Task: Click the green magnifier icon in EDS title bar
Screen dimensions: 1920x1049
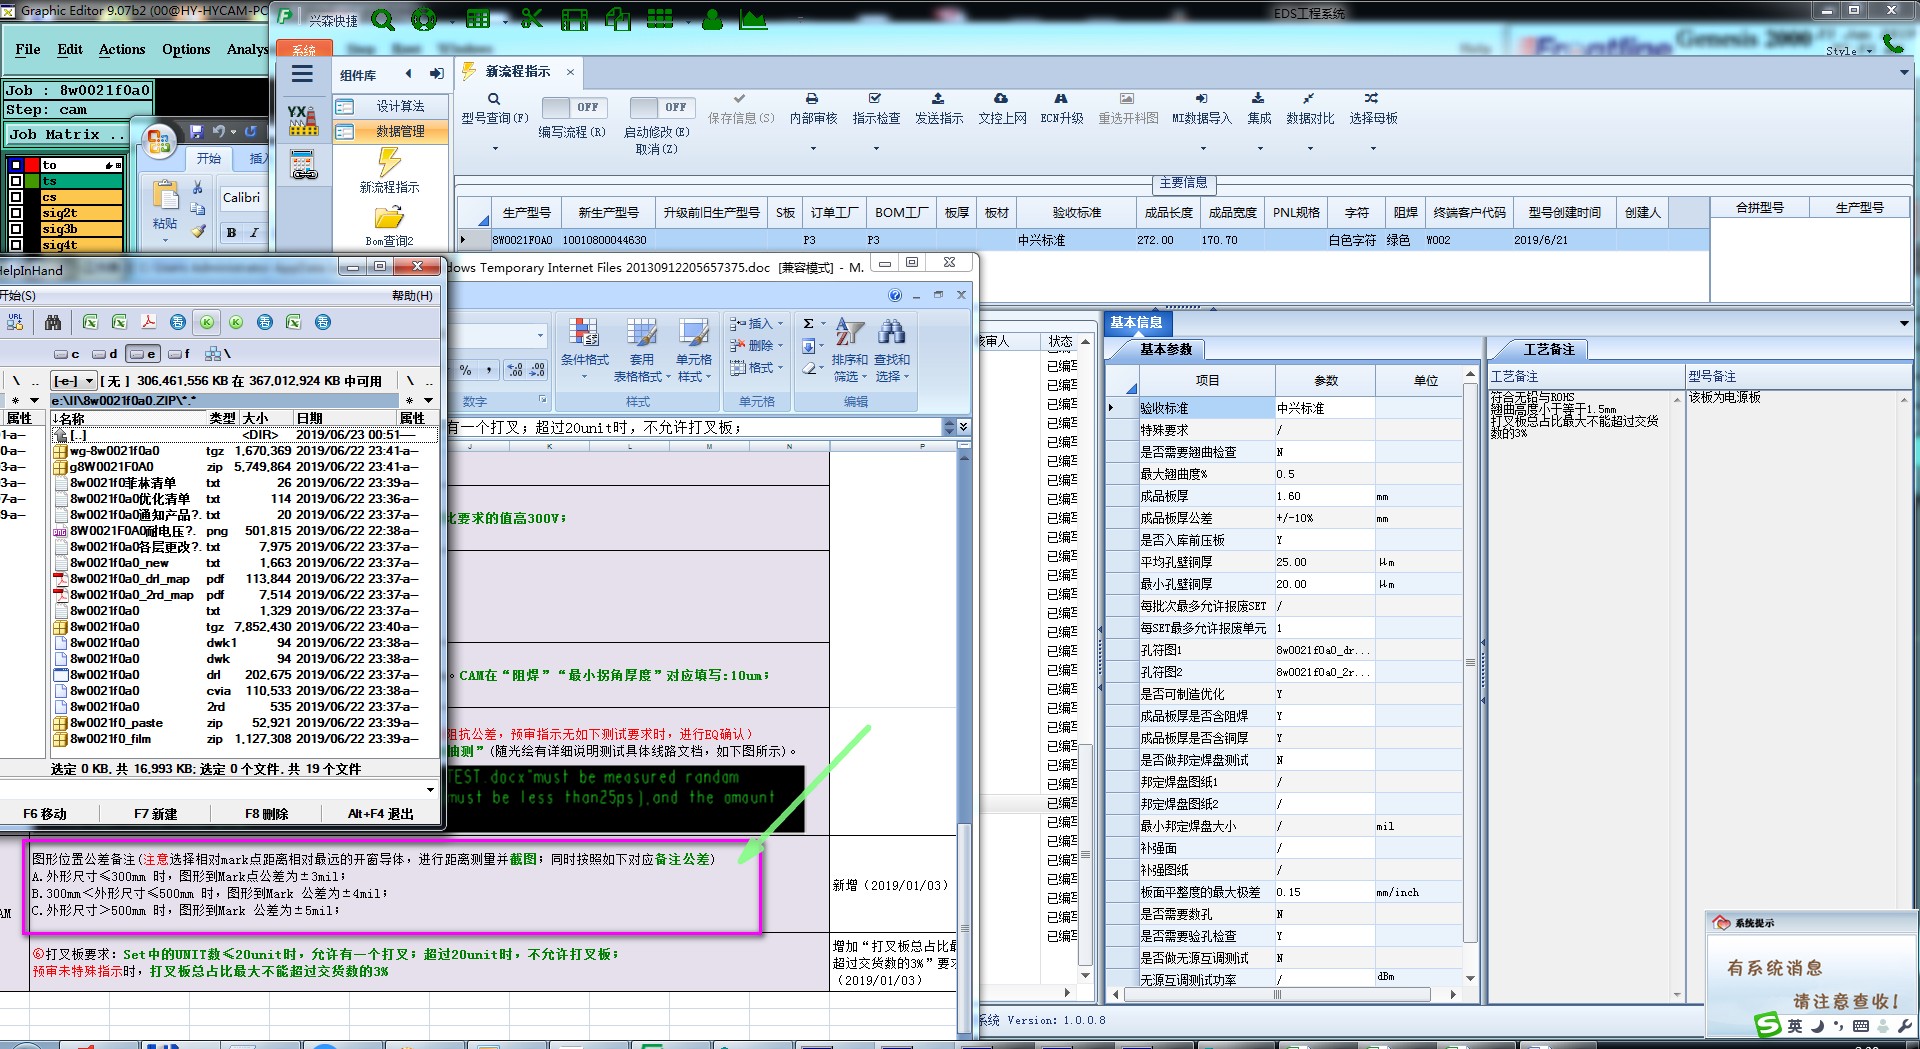Action: pos(383,19)
